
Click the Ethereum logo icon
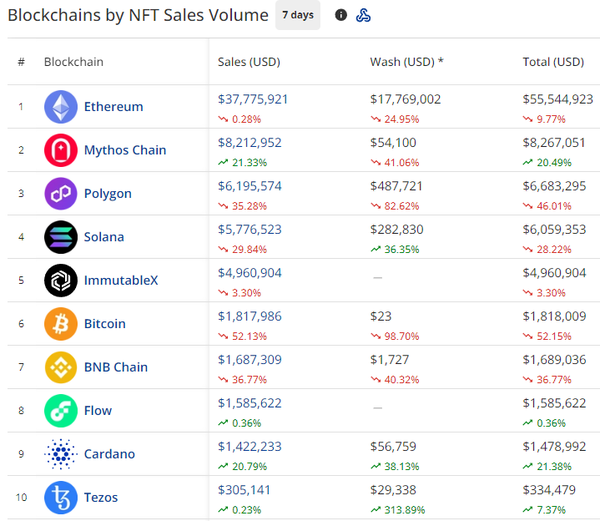click(x=61, y=107)
